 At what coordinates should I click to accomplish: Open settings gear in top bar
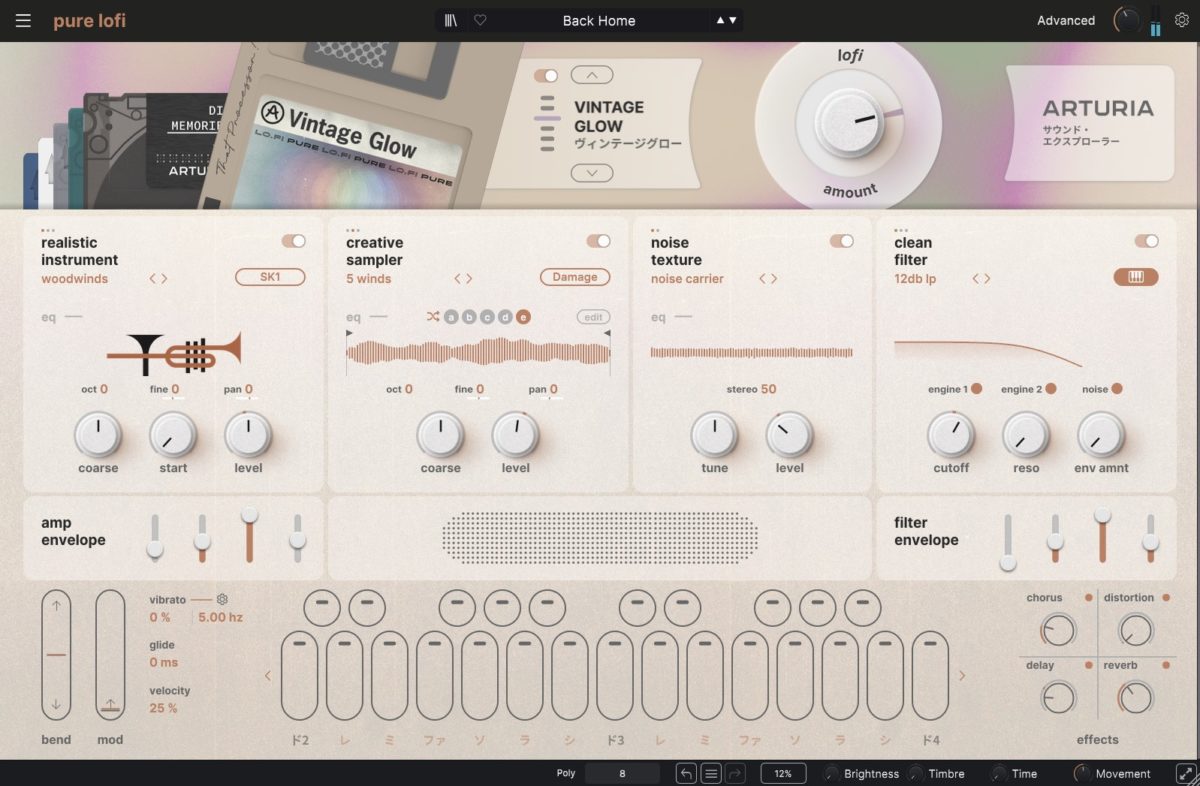(1182, 20)
